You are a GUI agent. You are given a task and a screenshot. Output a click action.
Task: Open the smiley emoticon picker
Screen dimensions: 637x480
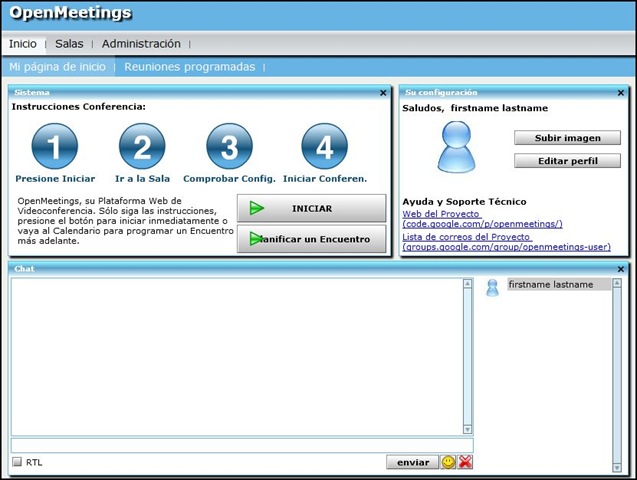coord(448,462)
